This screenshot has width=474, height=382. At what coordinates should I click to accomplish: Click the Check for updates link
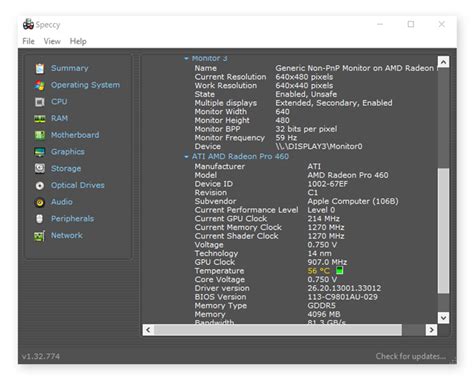pyautogui.click(x=410, y=356)
